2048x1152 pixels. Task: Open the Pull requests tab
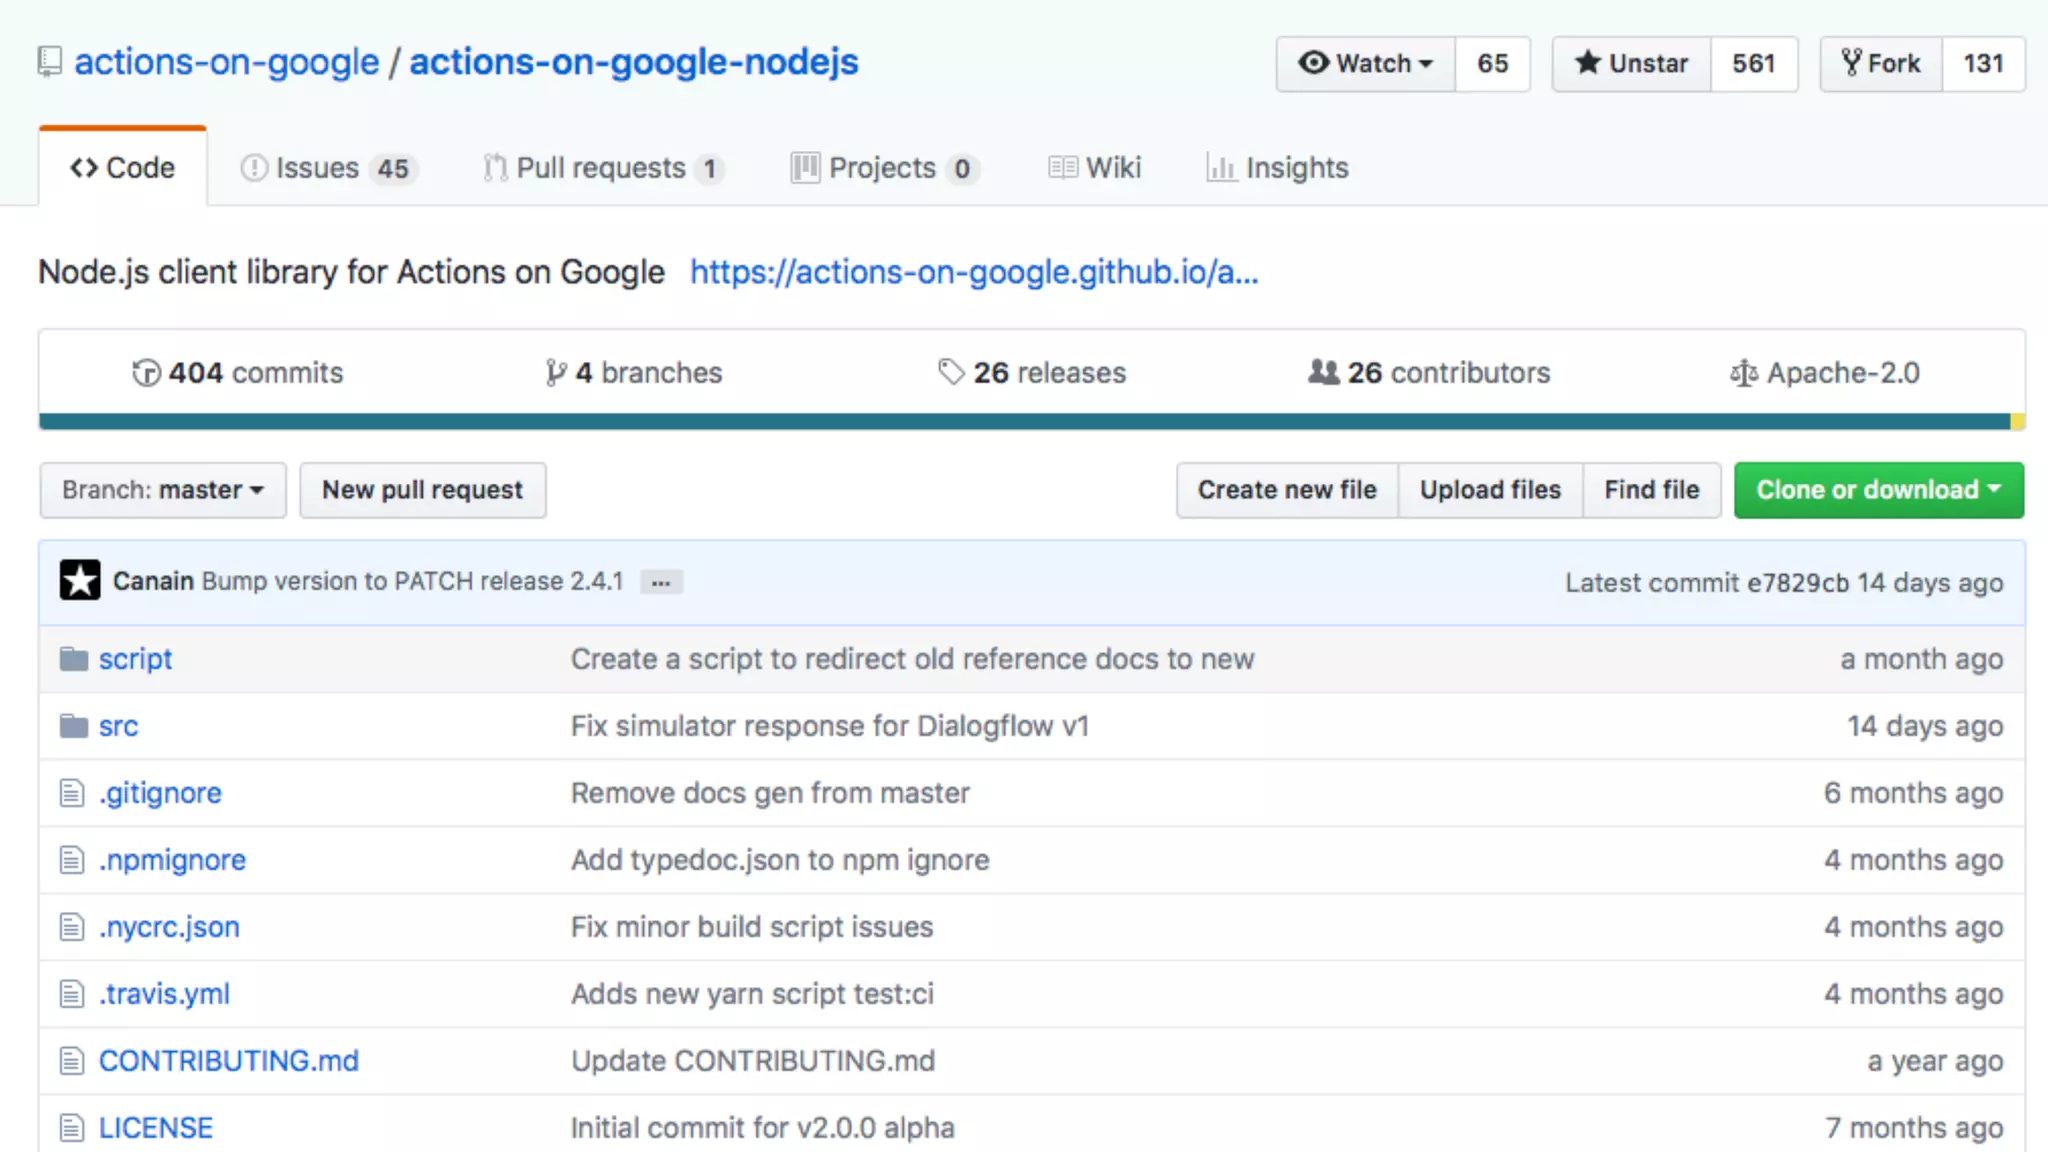pyautogui.click(x=602, y=168)
